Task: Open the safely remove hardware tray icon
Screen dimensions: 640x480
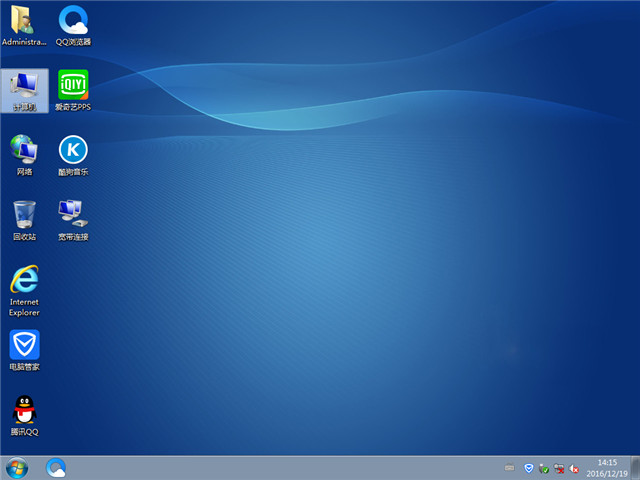Action: (544, 467)
